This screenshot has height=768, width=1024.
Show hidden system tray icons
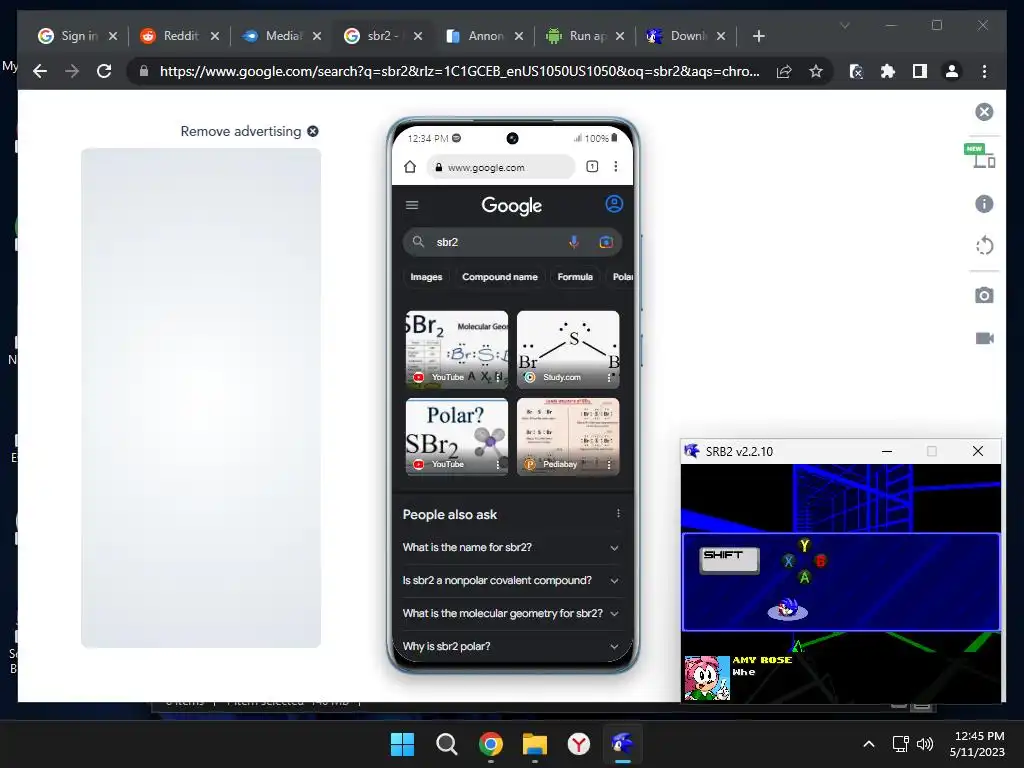point(869,744)
